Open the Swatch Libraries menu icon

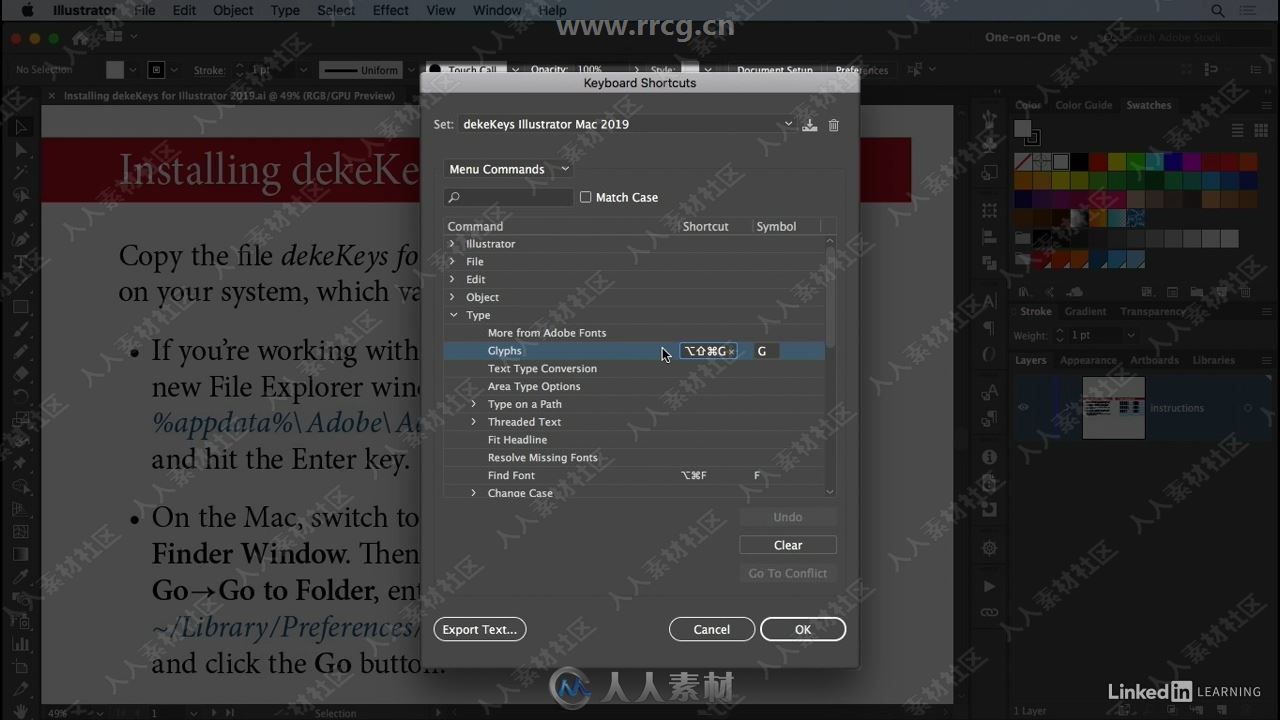tap(1024, 293)
